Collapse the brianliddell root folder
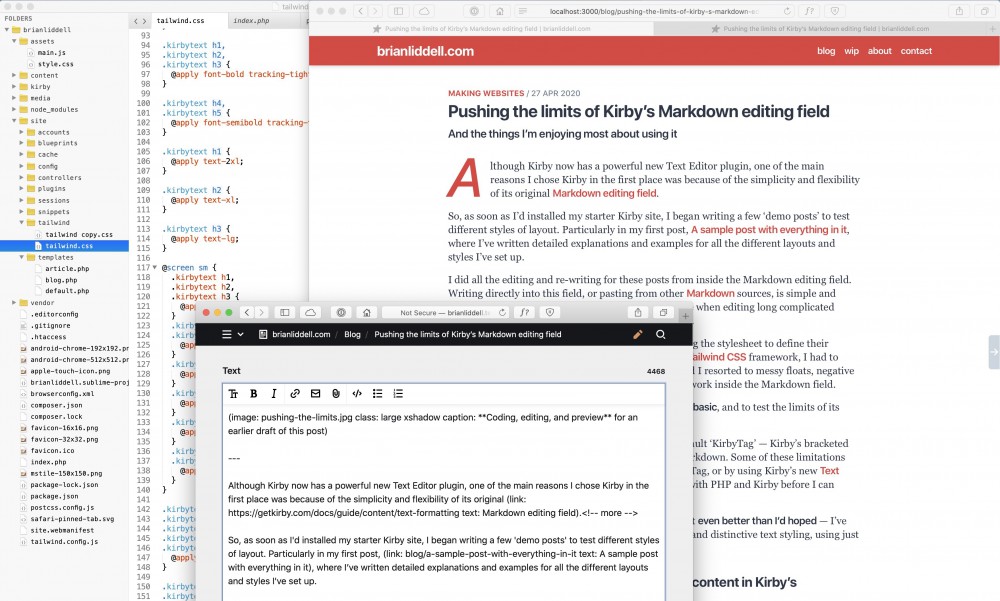Screen dimensions: 1000x601 7,29
